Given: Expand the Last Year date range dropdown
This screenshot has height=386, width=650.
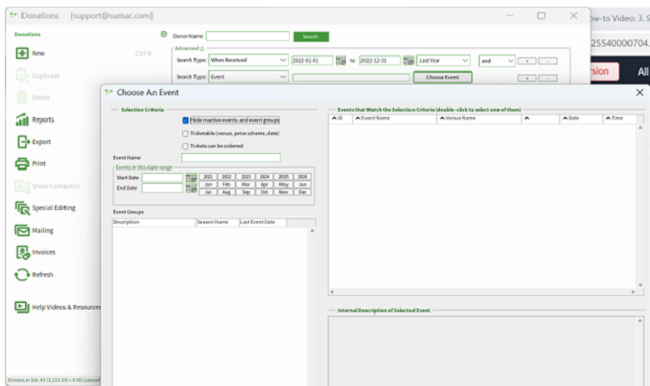Looking at the screenshot, I should [x=443, y=61].
